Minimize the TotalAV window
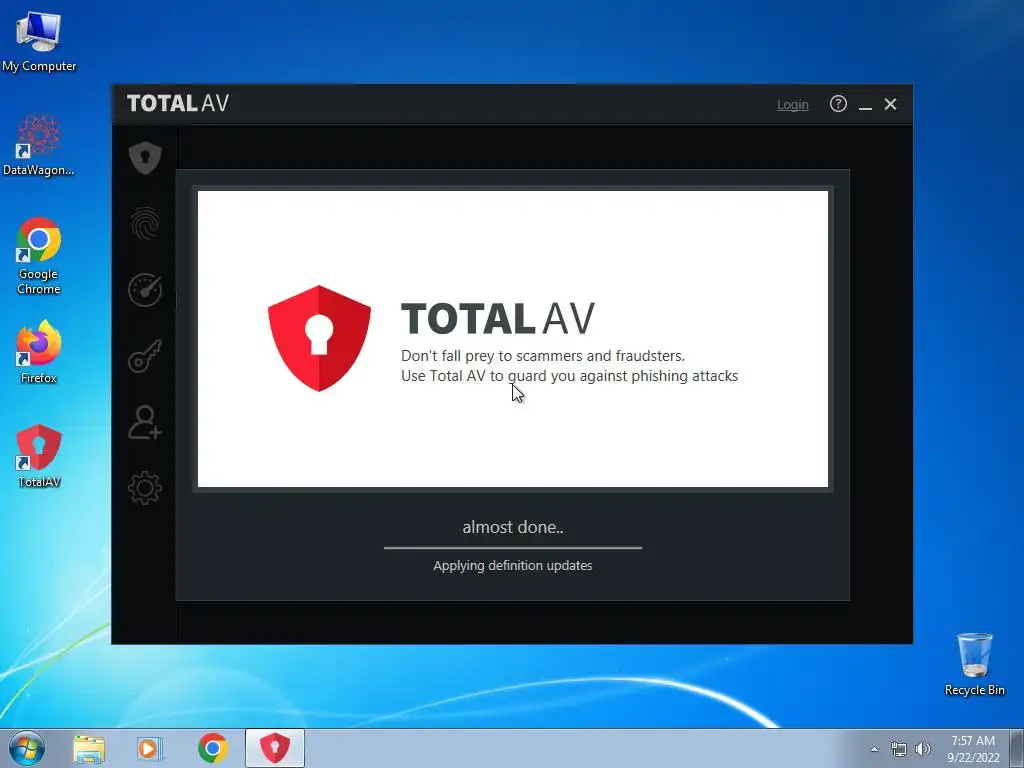Screen dimensions: 1024x768 click(865, 104)
